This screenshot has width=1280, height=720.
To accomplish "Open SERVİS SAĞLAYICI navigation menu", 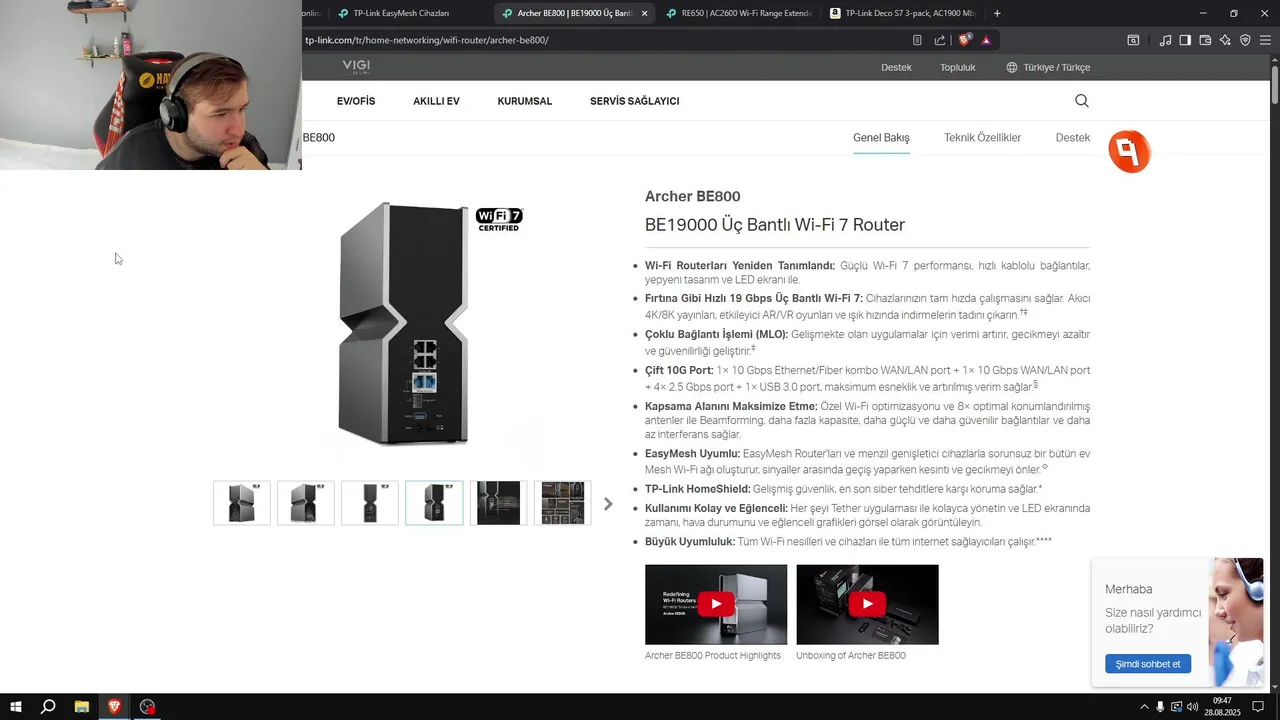I will 634,101.
